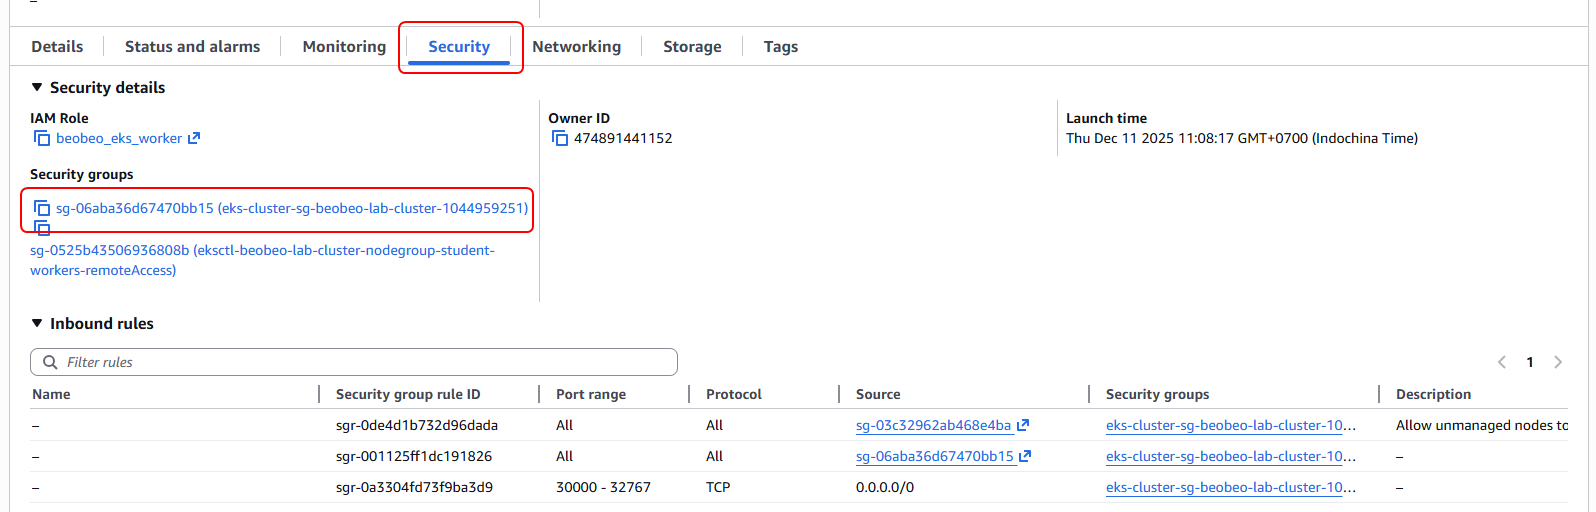The width and height of the screenshot is (1596, 512).
Task: Open the Status and alarms tab
Action: [192, 46]
